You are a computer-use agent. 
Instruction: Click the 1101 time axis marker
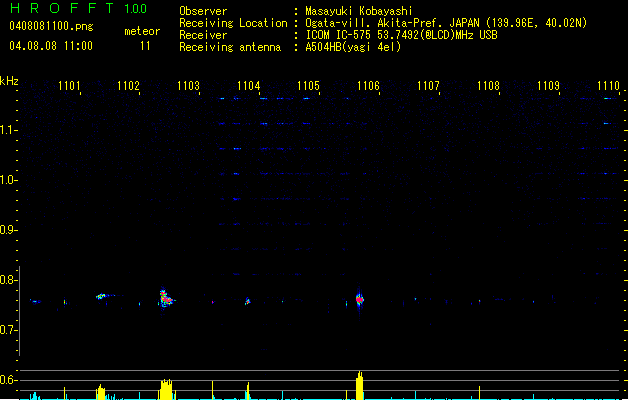(69, 86)
